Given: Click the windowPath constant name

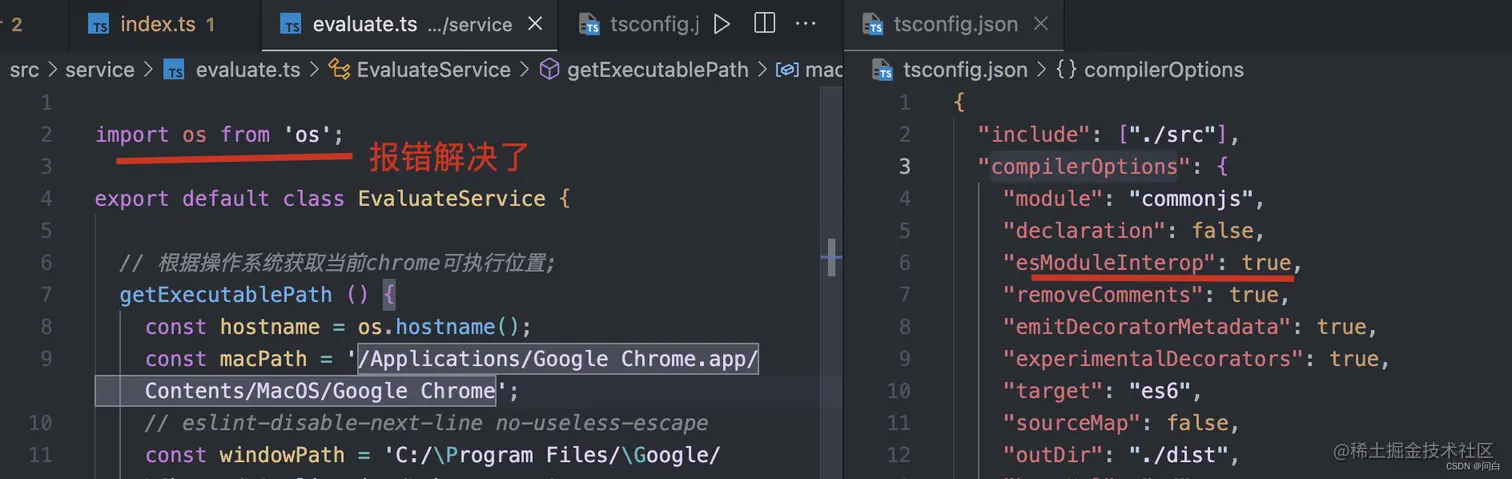Looking at the screenshot, I should click(x=282, y=454).
